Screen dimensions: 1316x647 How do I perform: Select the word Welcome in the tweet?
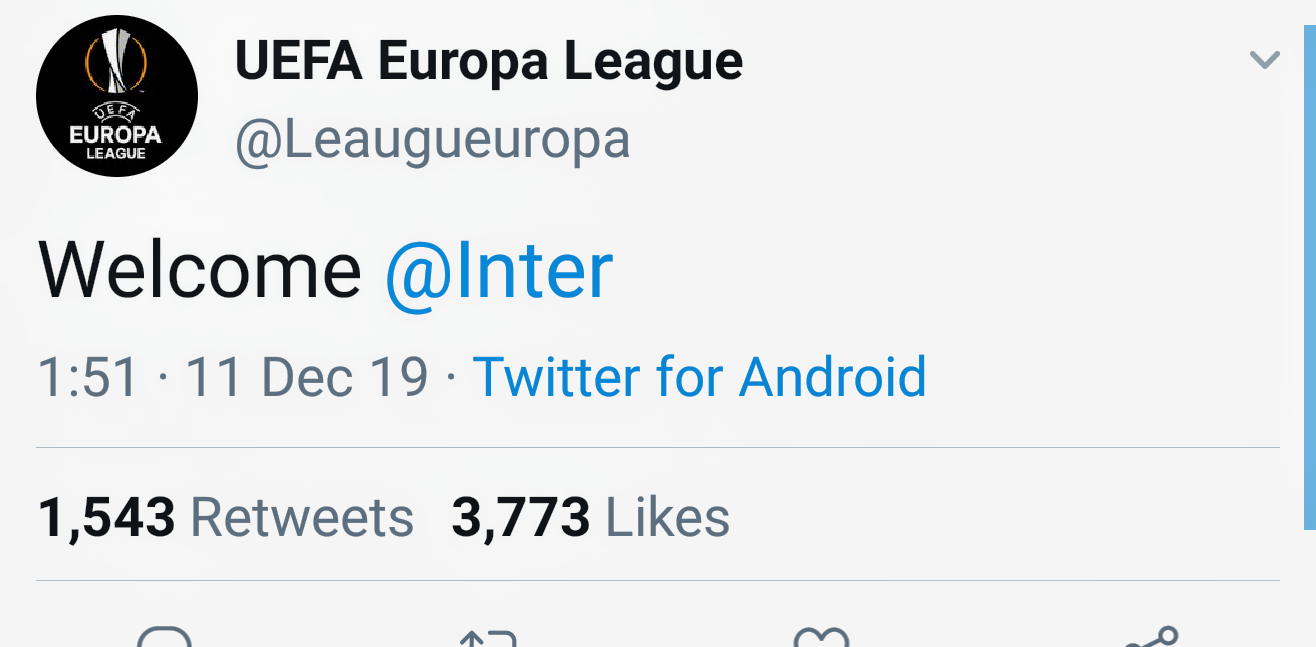(199, 271)
